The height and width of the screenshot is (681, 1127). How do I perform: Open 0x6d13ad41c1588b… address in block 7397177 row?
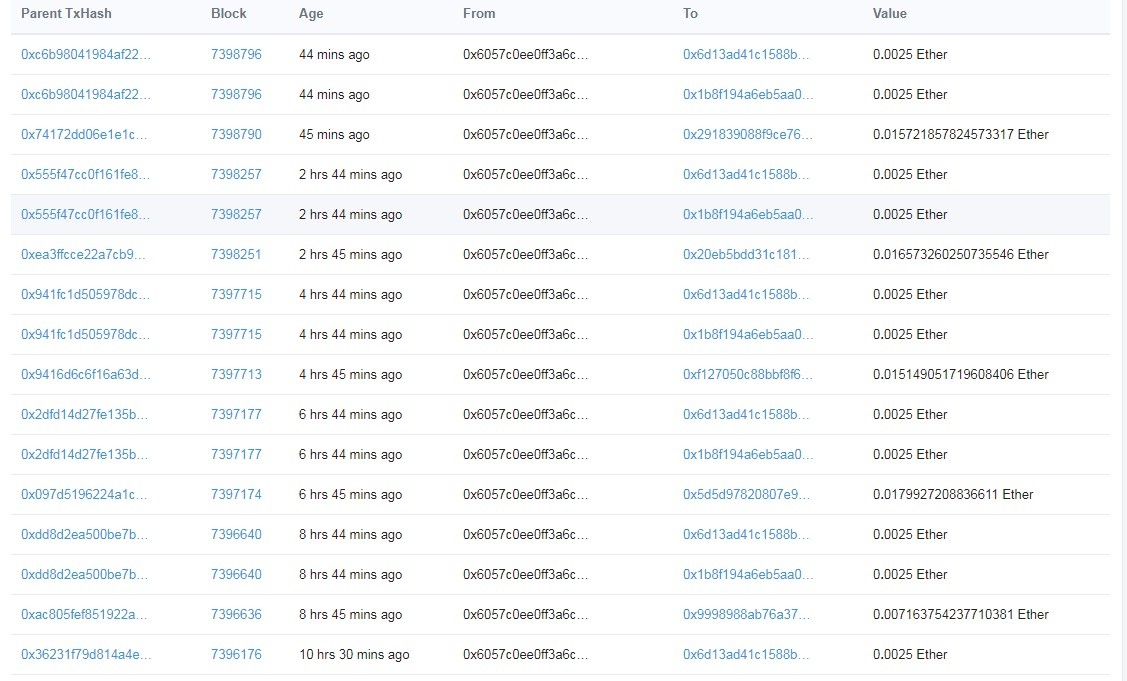point(745,415)
